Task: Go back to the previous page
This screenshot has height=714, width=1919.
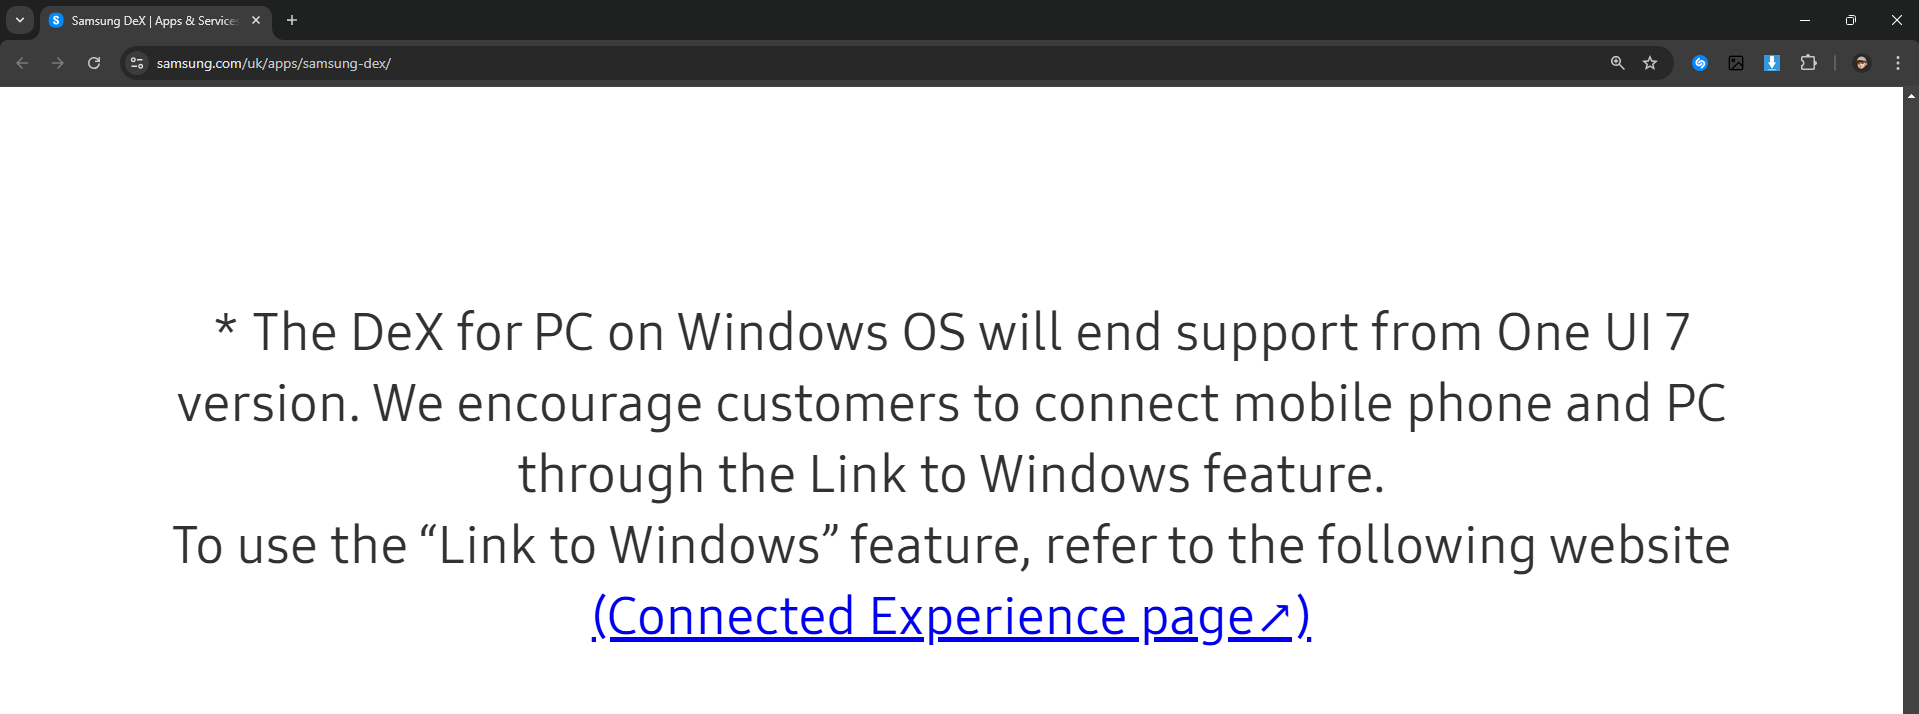Action: tap(22, 63)
